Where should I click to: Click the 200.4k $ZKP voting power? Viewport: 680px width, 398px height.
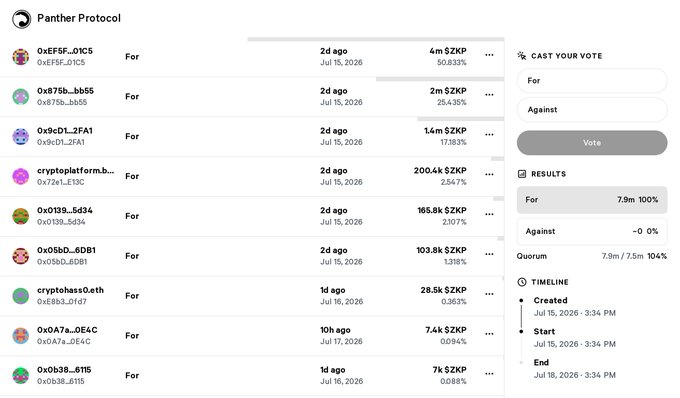pos(440,171)
